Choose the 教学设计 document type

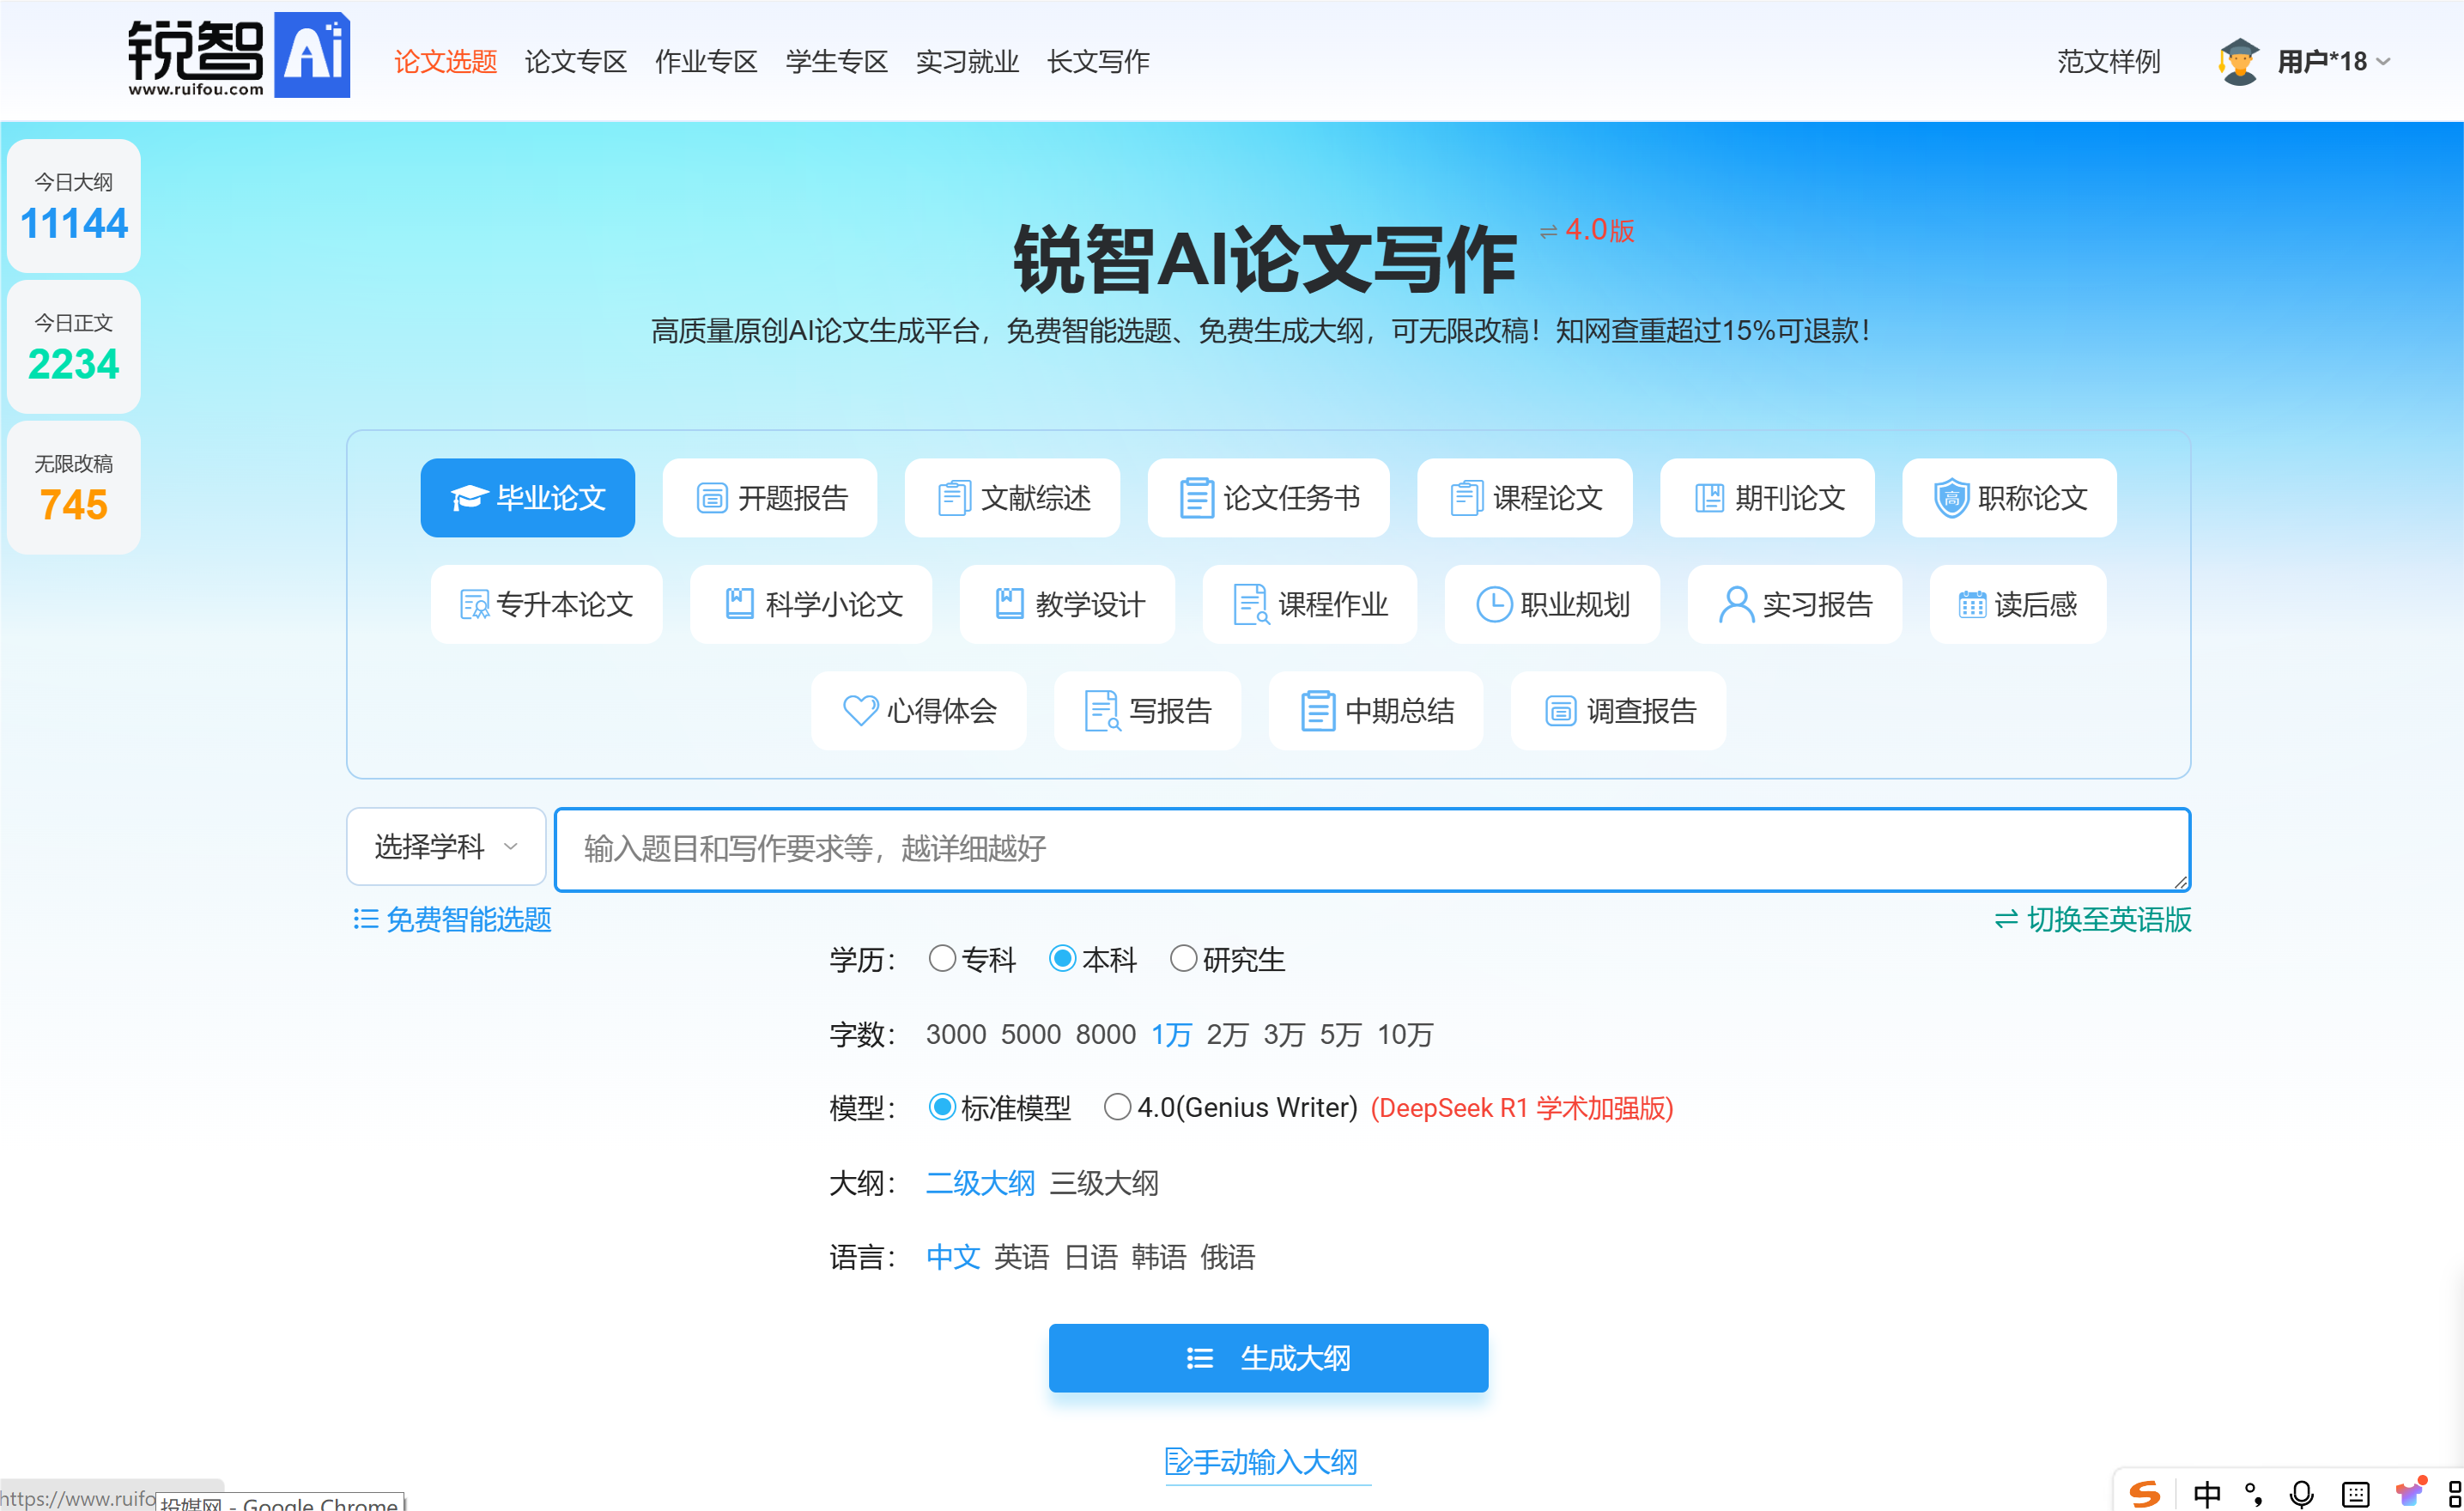pyautogui.click(x=1067, y=604)
